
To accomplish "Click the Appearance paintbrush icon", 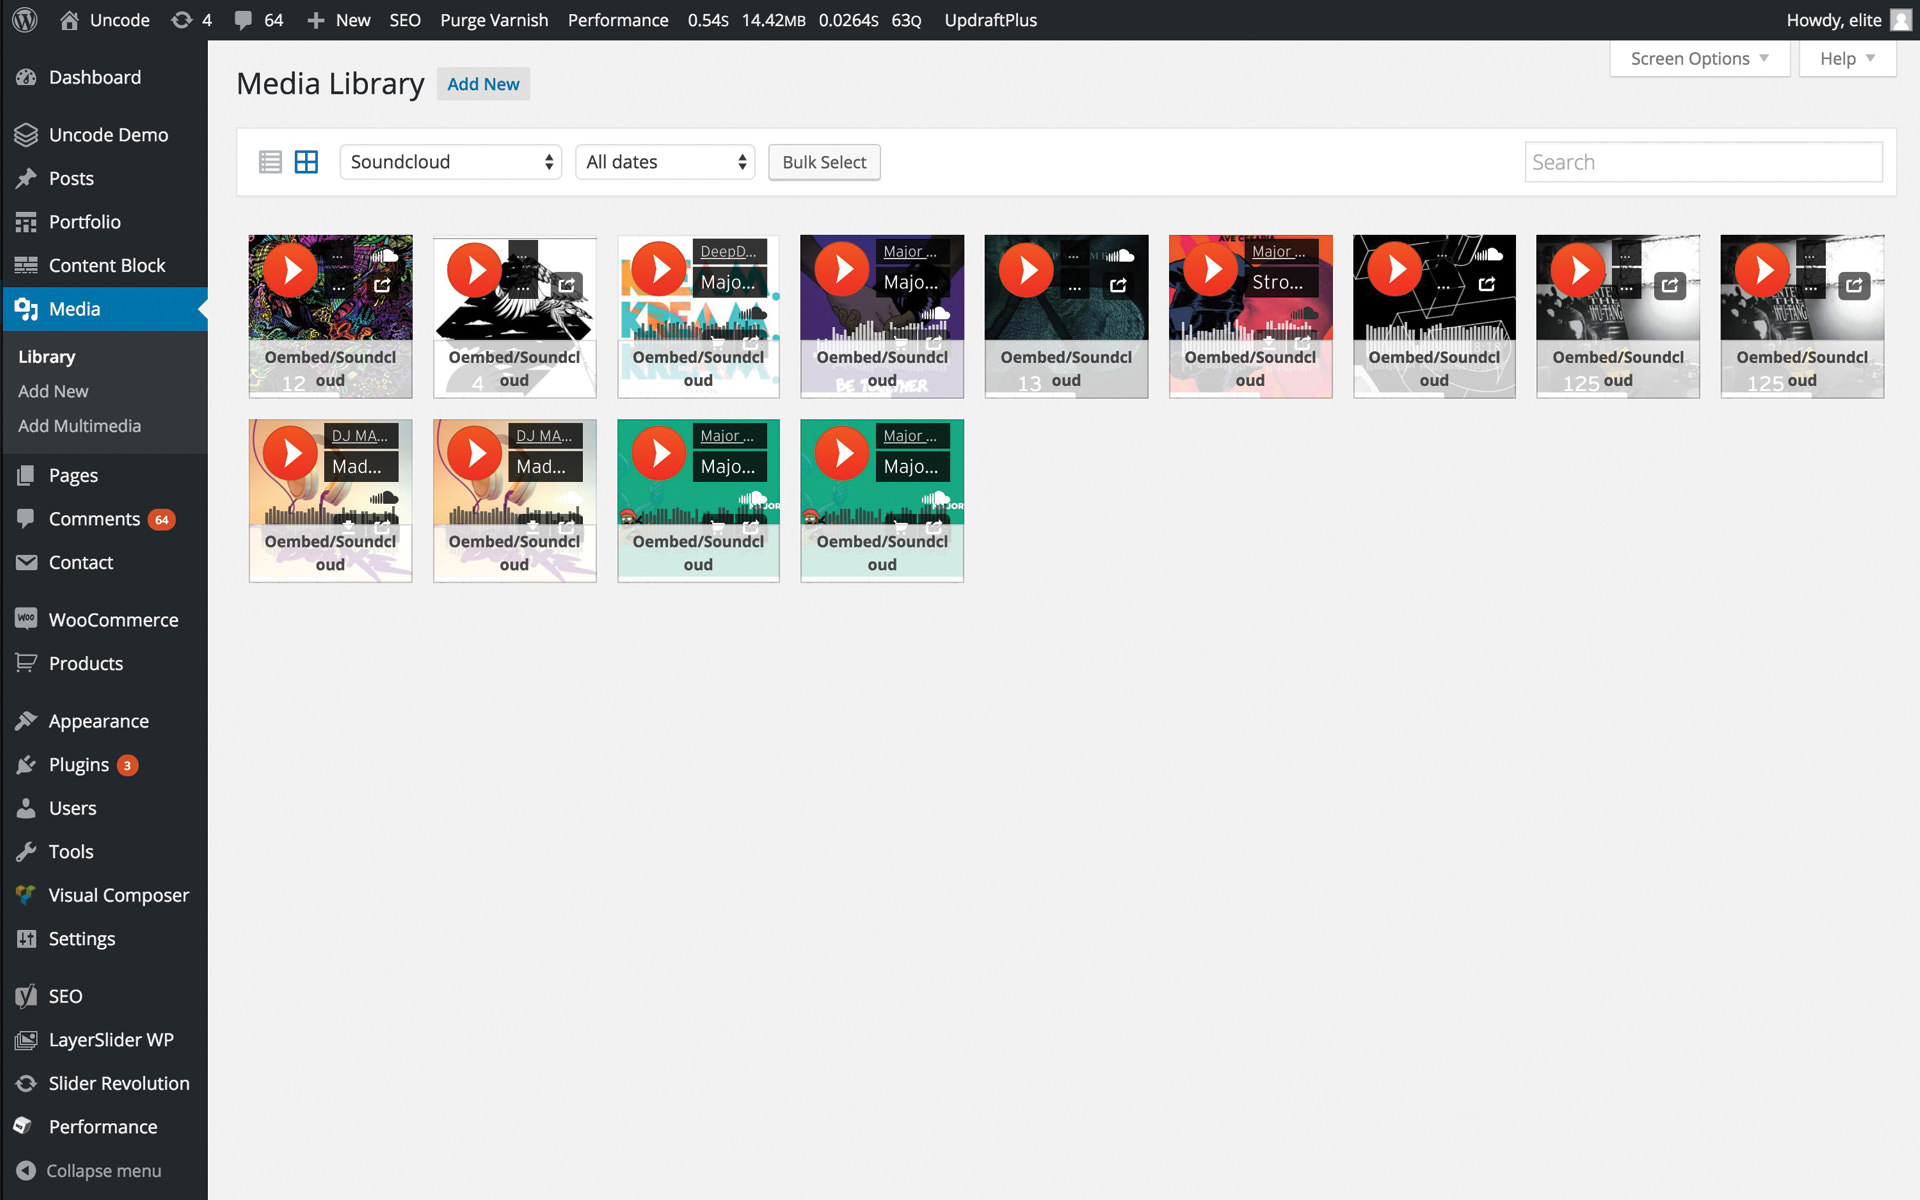I will [26, 721].
